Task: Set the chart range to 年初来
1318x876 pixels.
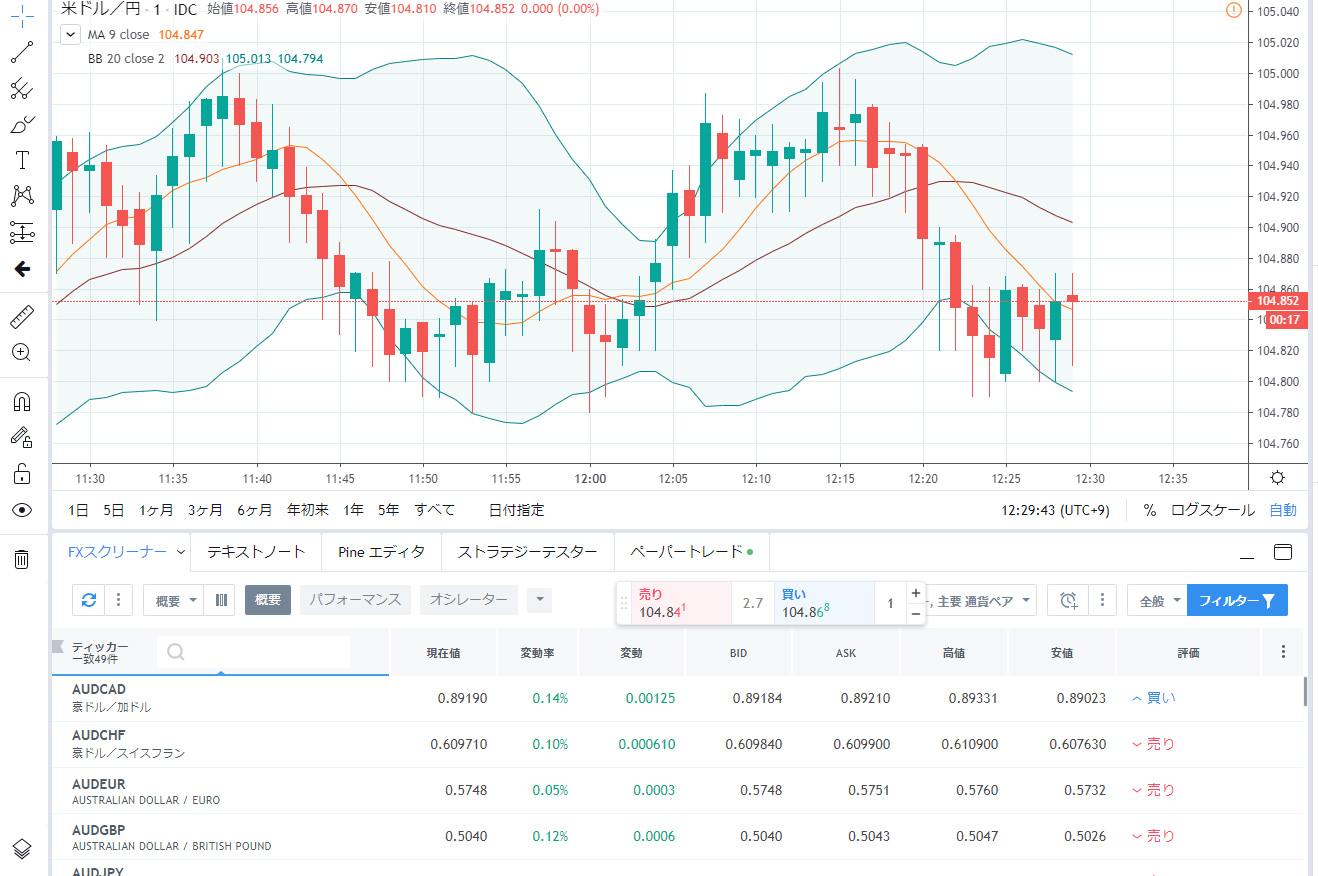Action: tap(308, 510)
